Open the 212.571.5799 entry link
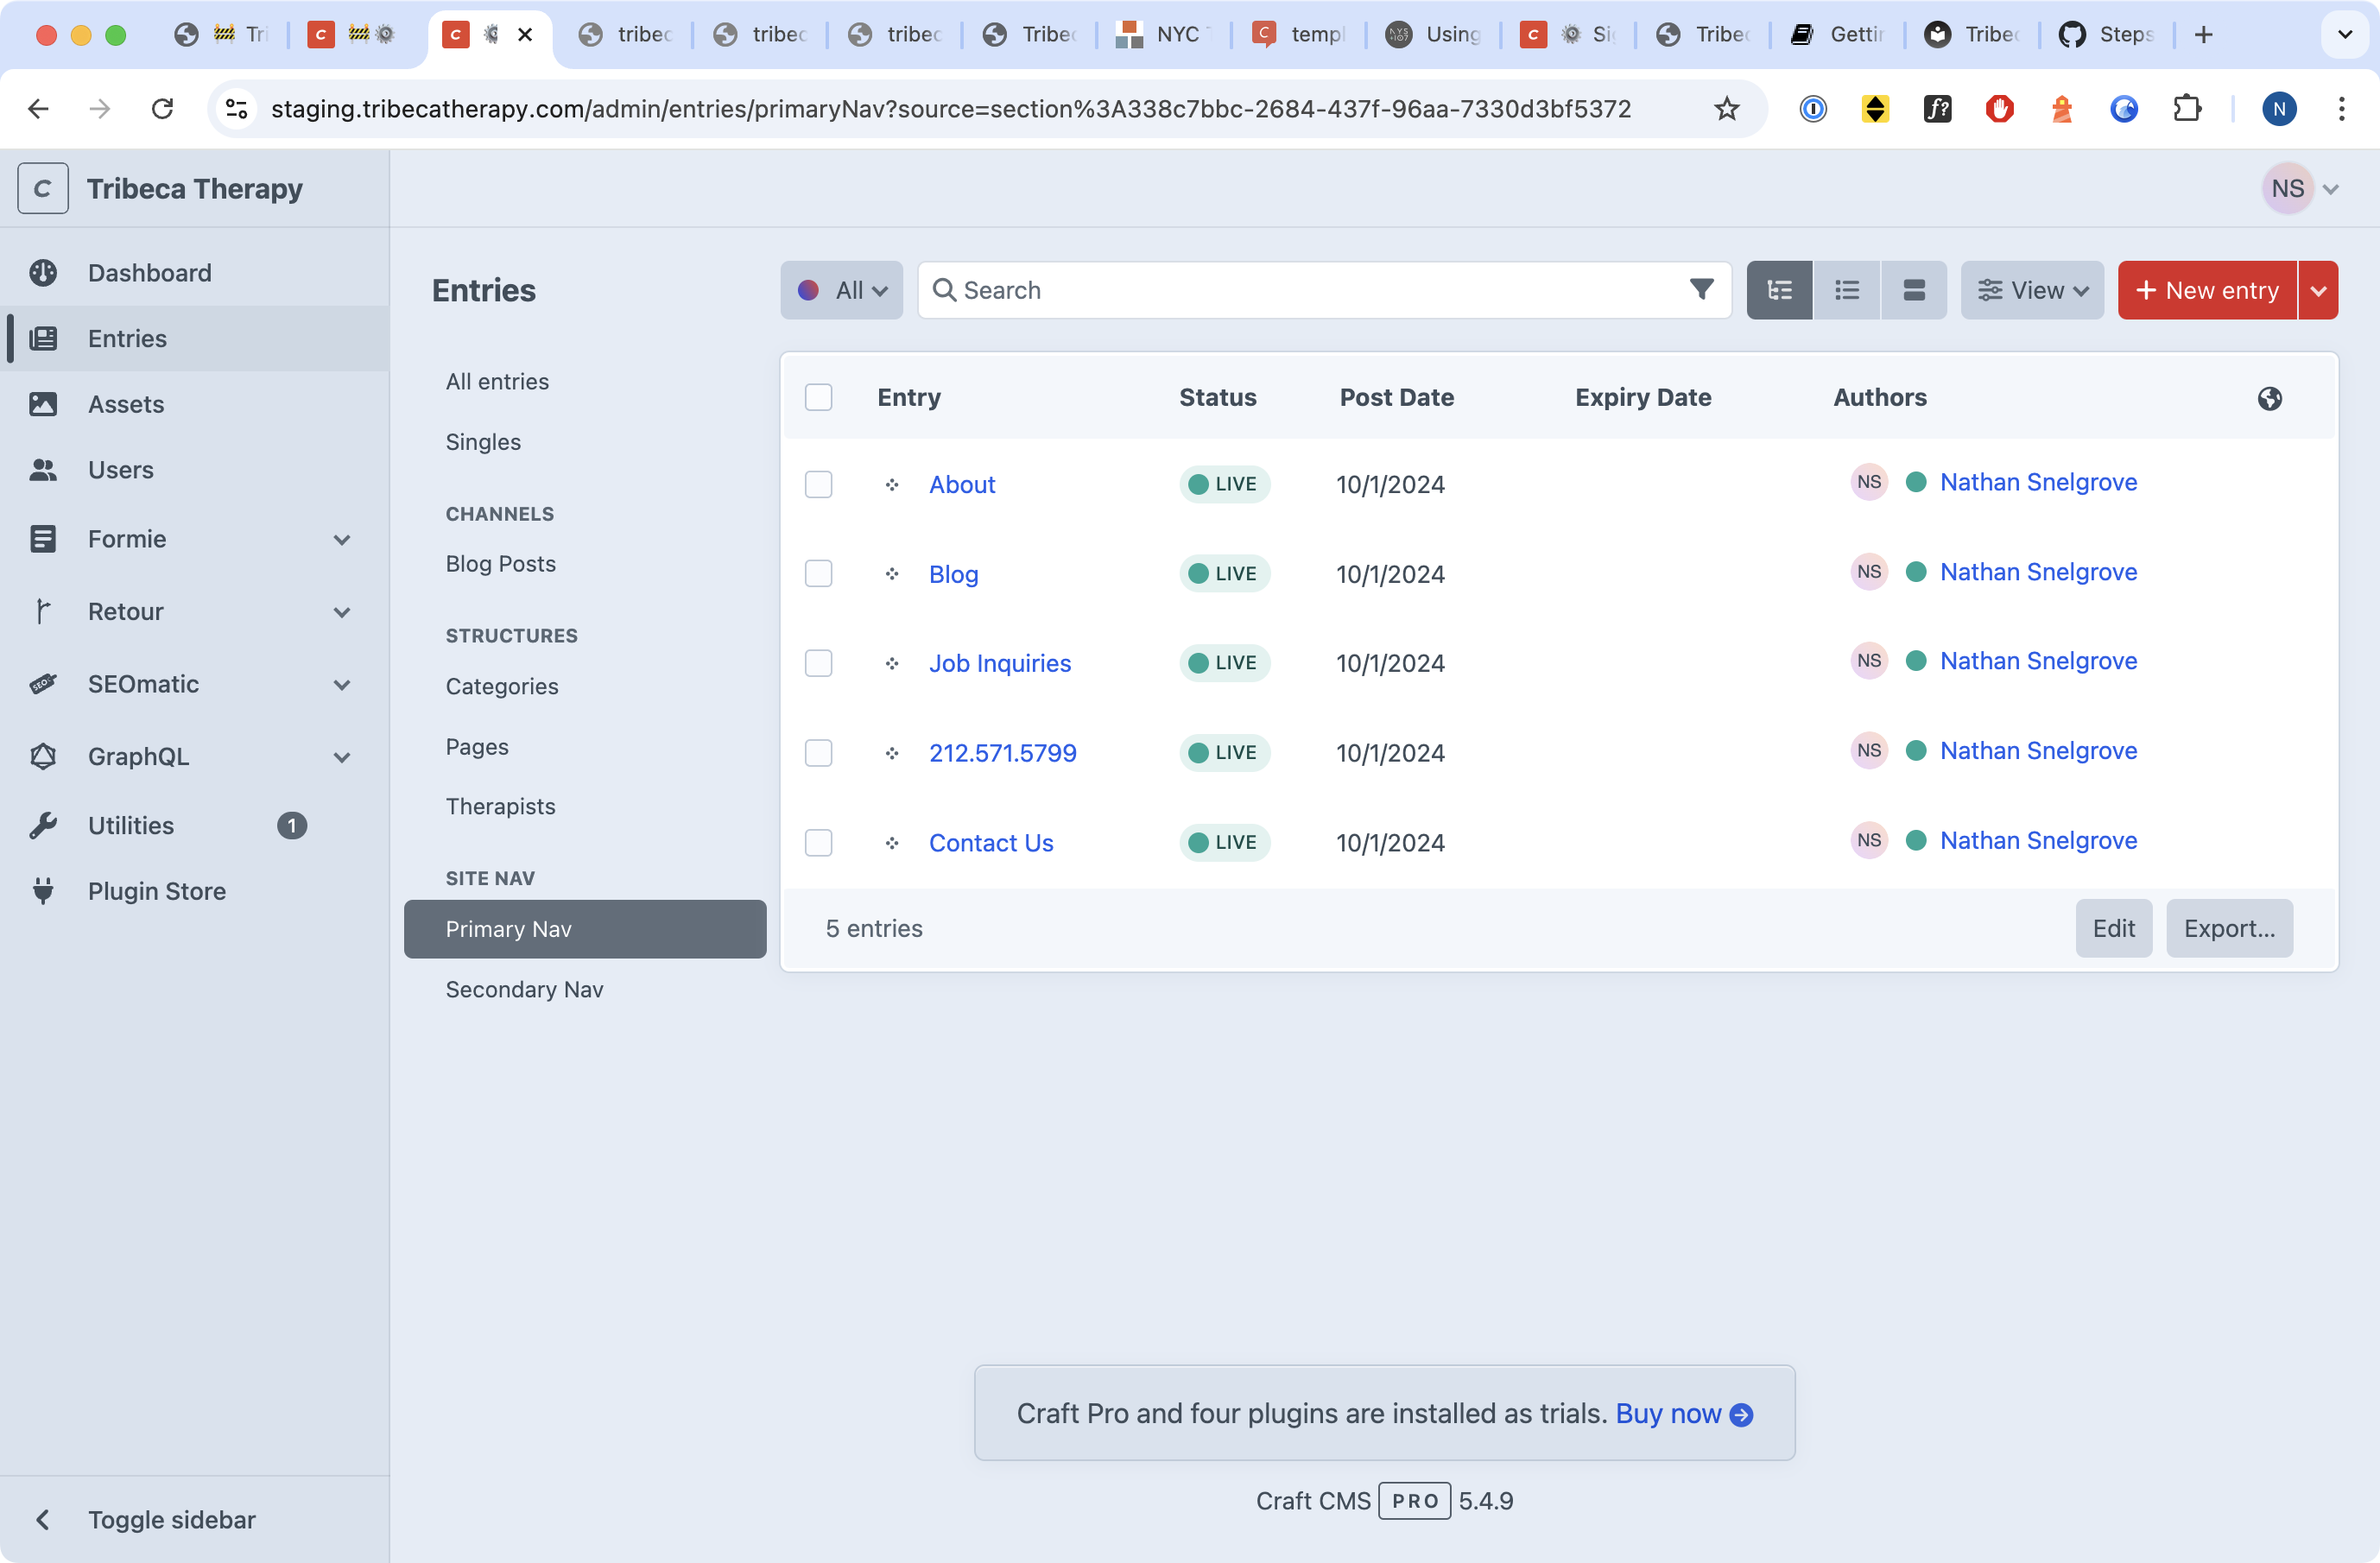Viewport: 2380px width, 1563px height. 1003,752
